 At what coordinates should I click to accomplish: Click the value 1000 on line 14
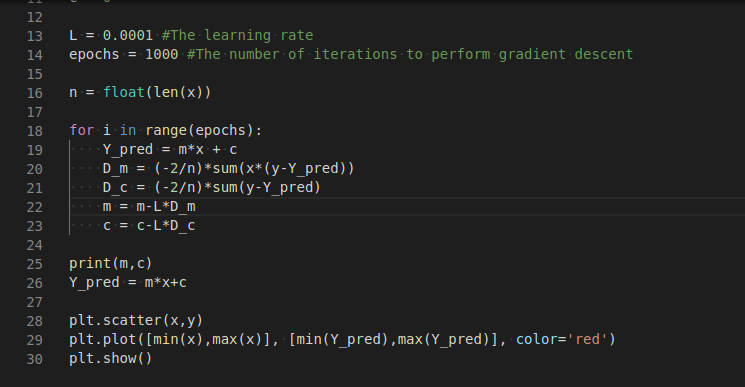162,54
